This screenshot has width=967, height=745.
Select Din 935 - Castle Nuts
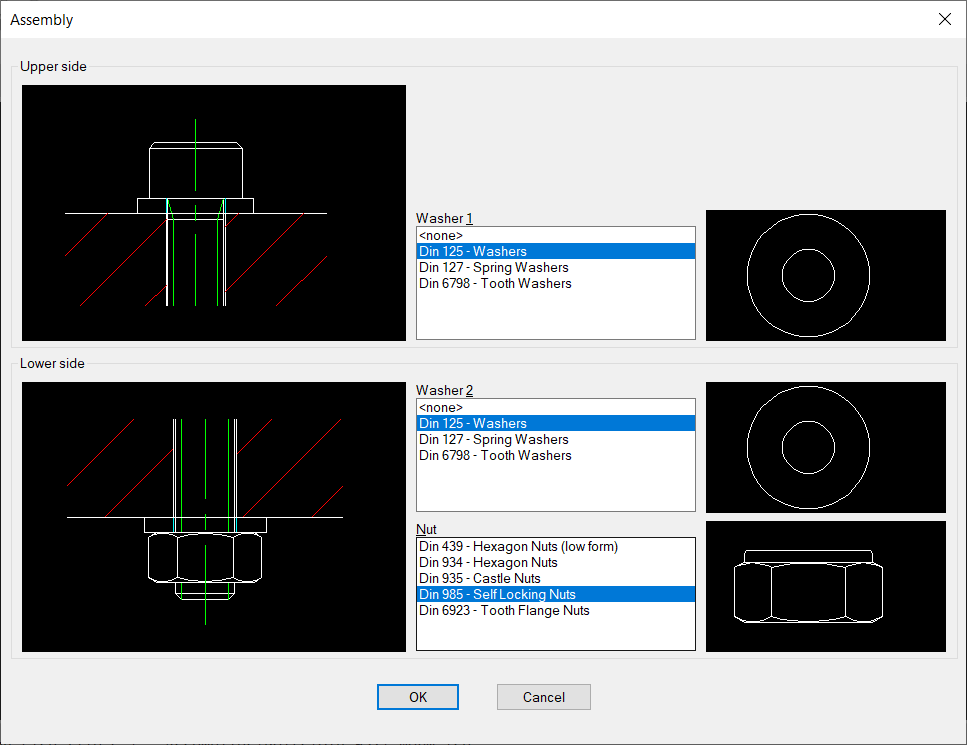point(556,578)
